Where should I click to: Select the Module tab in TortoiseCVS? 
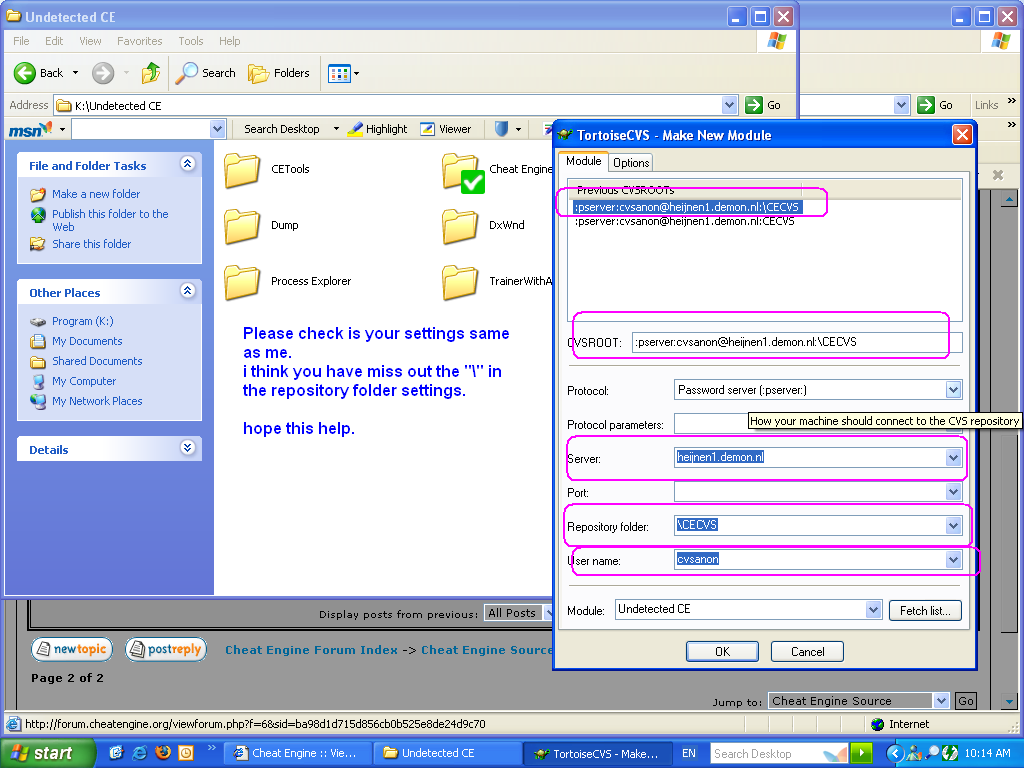583,161
